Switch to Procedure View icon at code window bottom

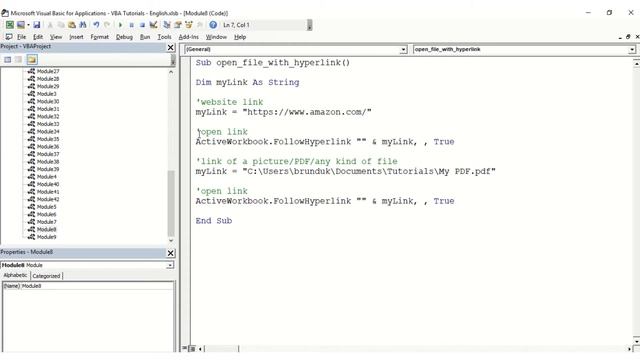pos(184,349)
